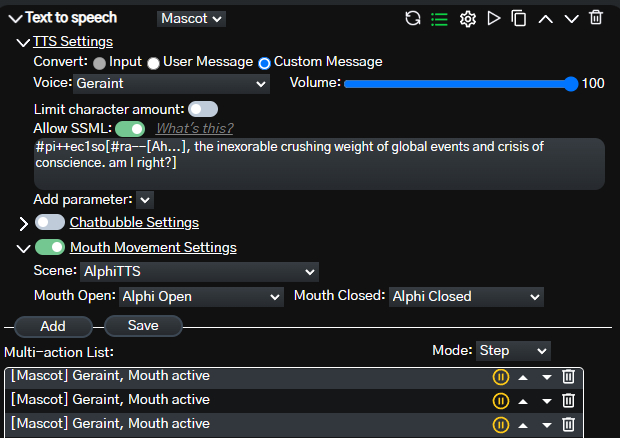The width and height of the screenshot is (620, 438).
Task: Open settings gear in Text to speech header
Action: click(467, 18)
